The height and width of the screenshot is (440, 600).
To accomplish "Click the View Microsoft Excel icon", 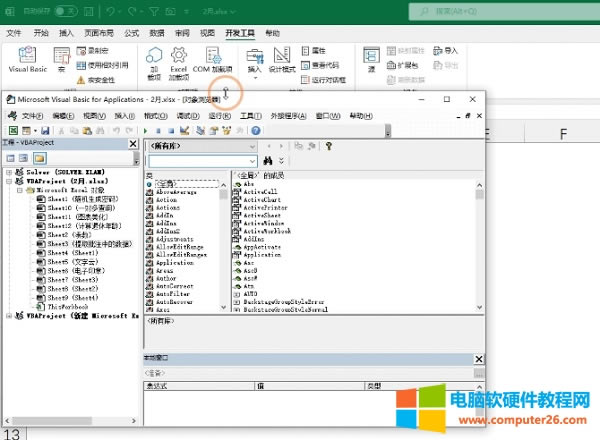I will click(x=13, y=131).
